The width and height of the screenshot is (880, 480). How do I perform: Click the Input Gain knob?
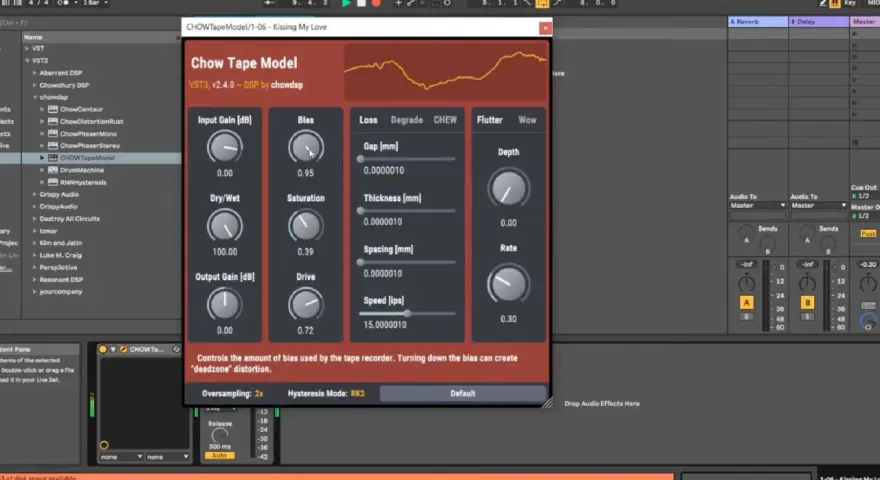(x=224, y=148)
